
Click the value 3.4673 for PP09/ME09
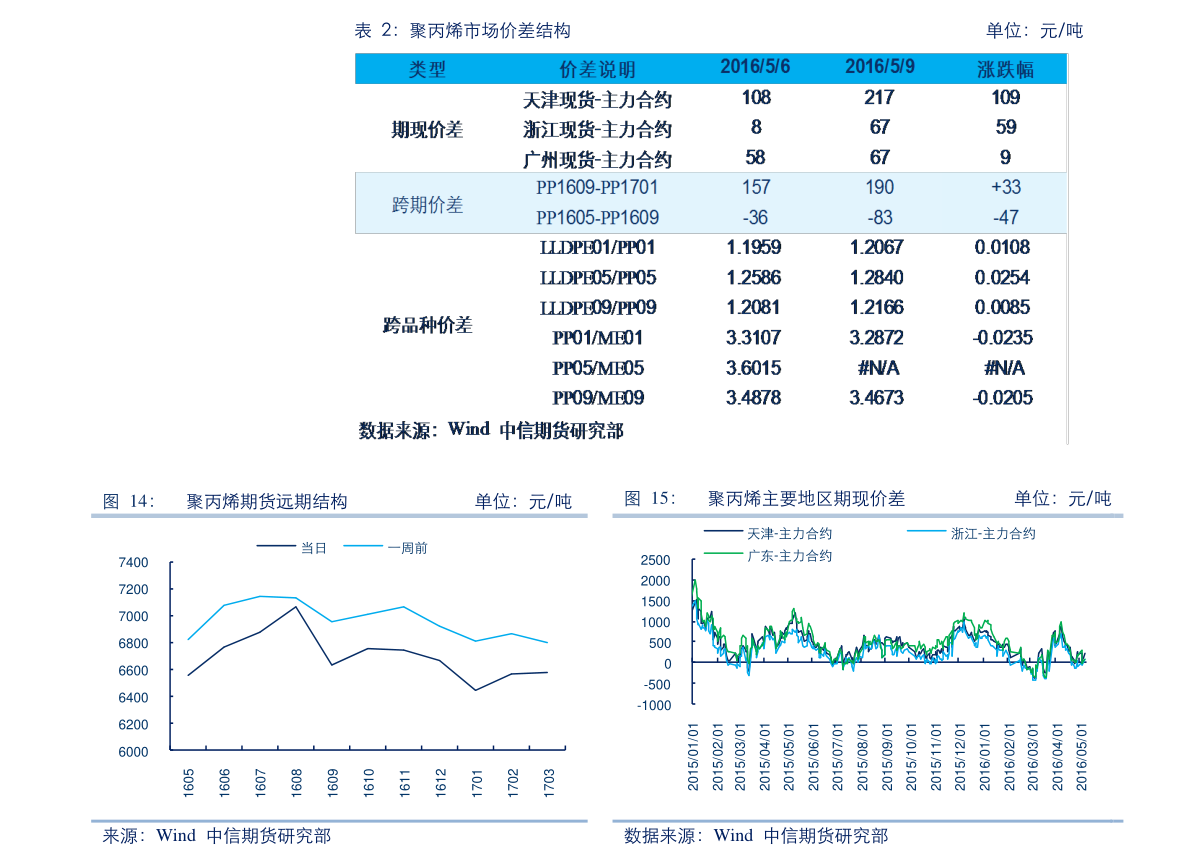pyautogui.click(x=877, y=397)
